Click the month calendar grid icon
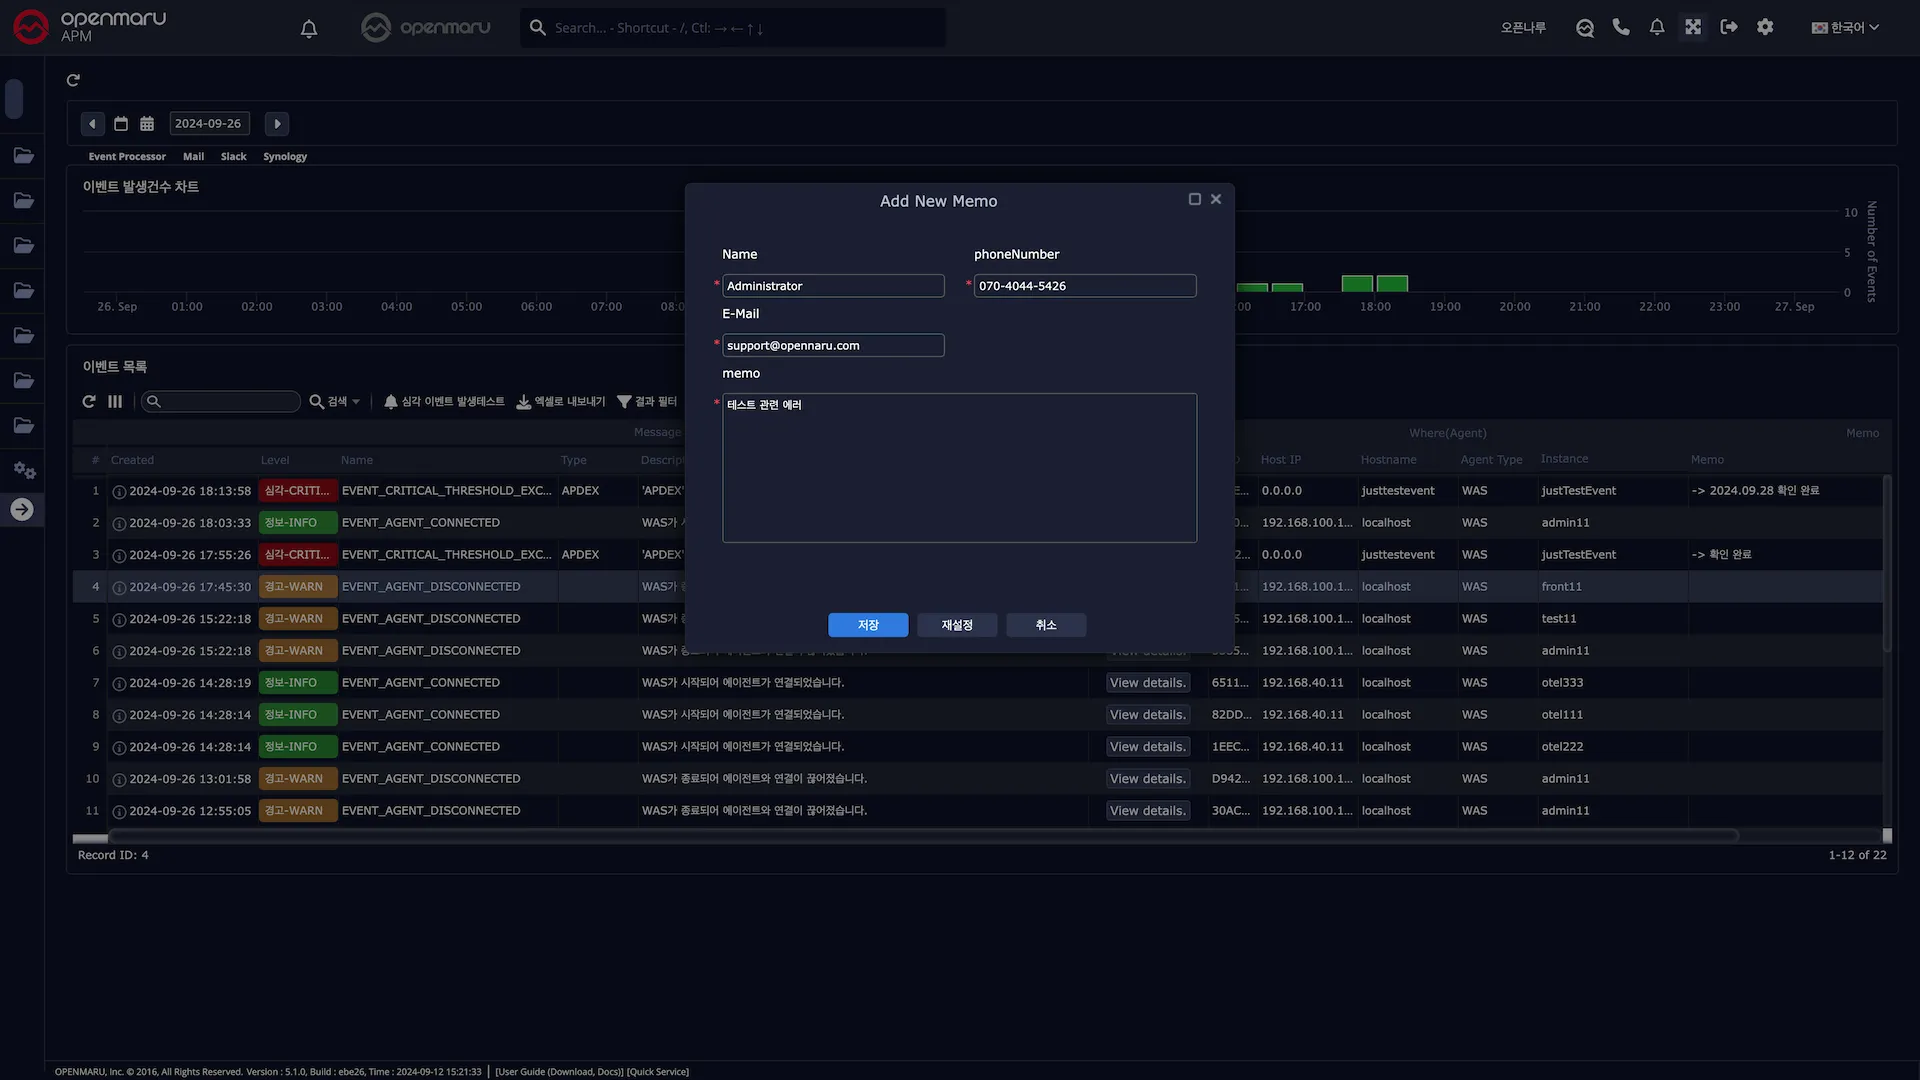 (147, 124)
